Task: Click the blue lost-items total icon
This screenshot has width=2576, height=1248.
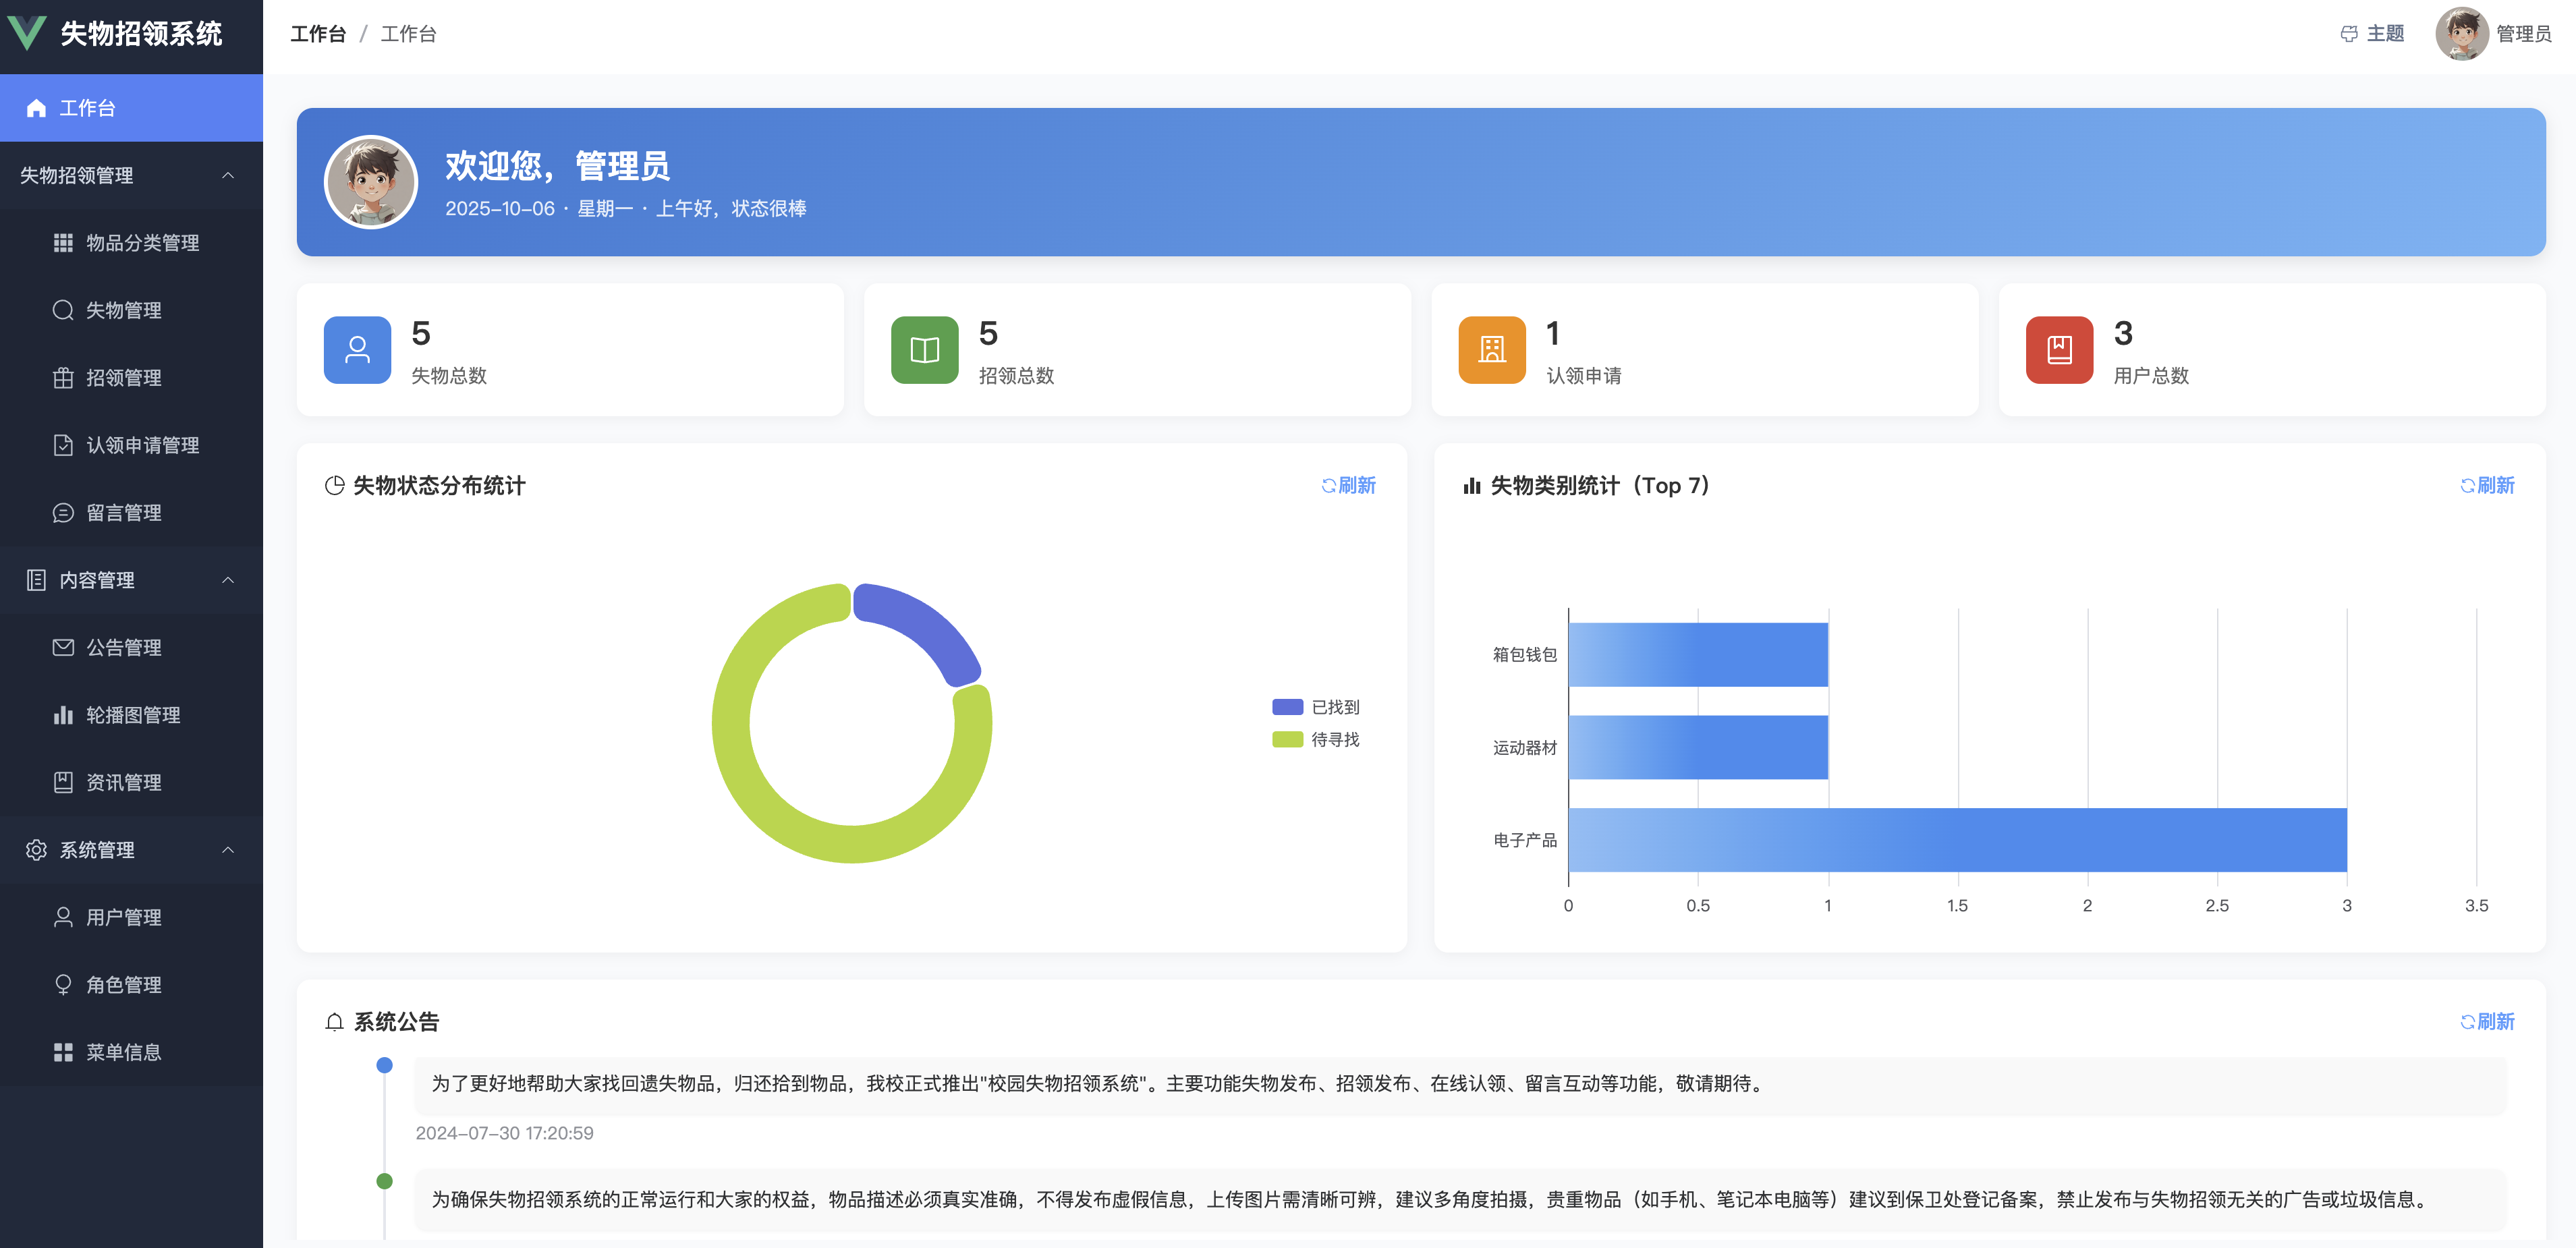Action: (357, 350)
